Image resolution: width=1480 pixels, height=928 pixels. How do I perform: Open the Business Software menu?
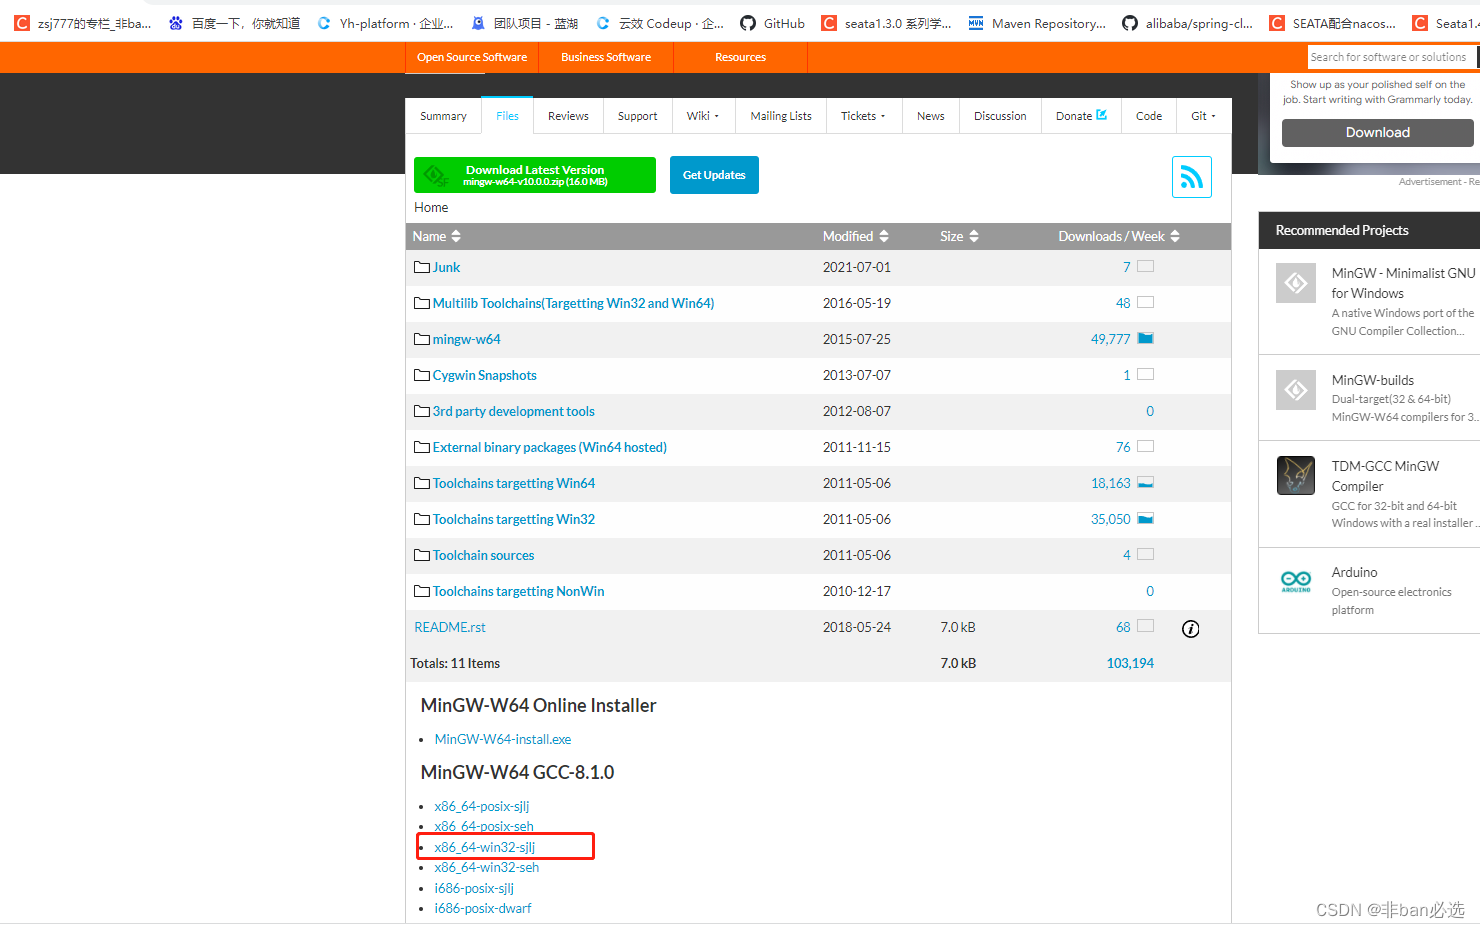click(x=606, y=57)
